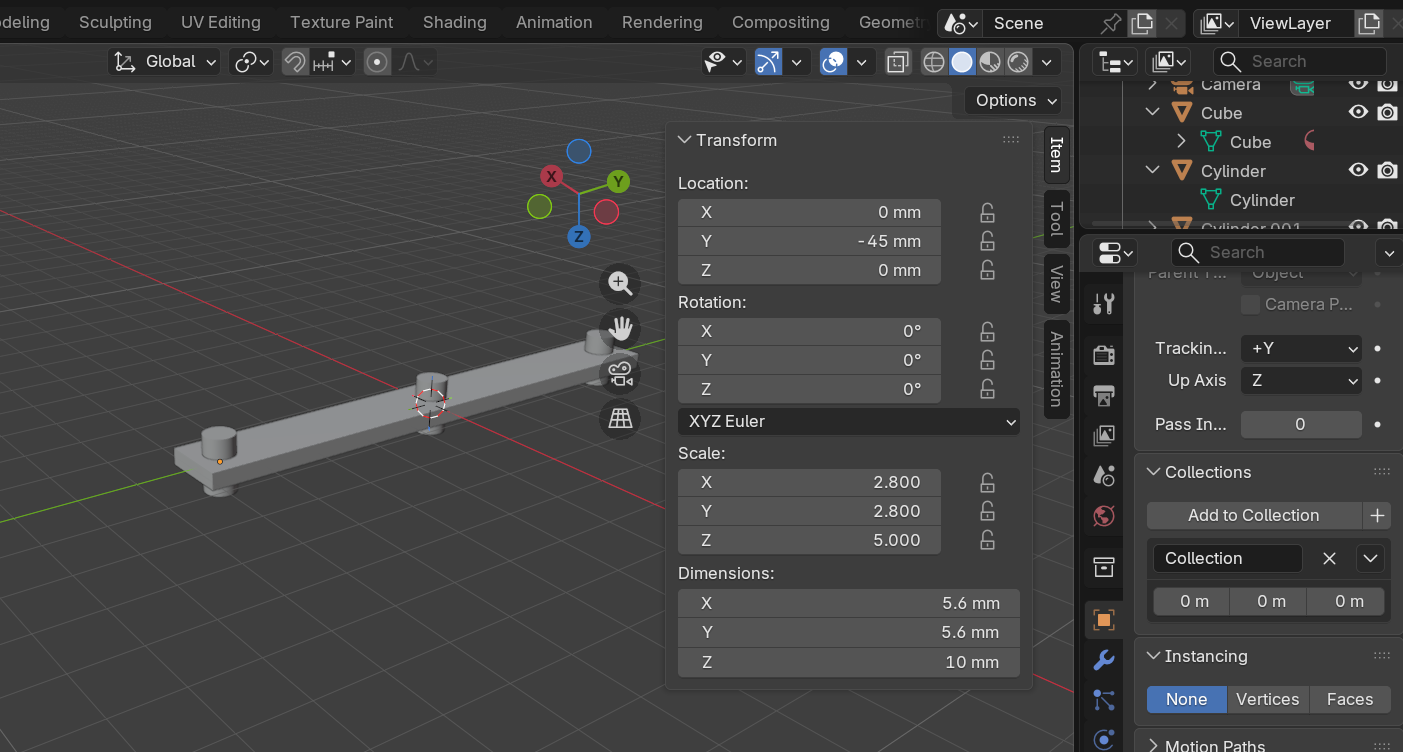1403x752 pixels.
Task: Hide the Cylinder object in the outliner
Action: click(x=1358, y=170)
